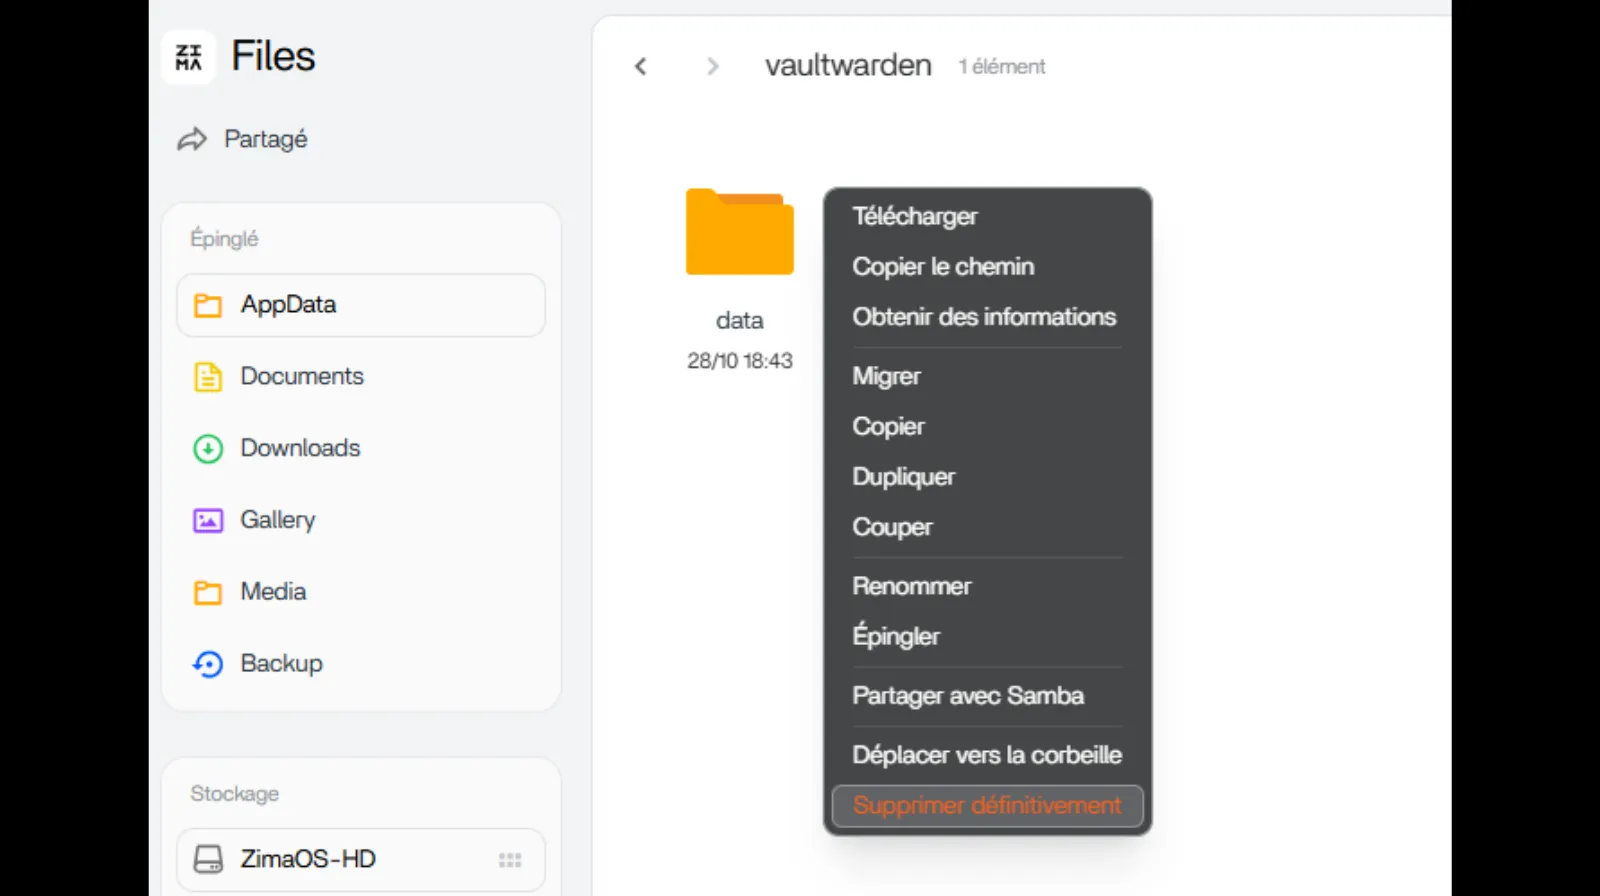Viewport: 1600px width, 896px height.
Task: Navigate back with the left chevron
Action: [x=641, y=67]
